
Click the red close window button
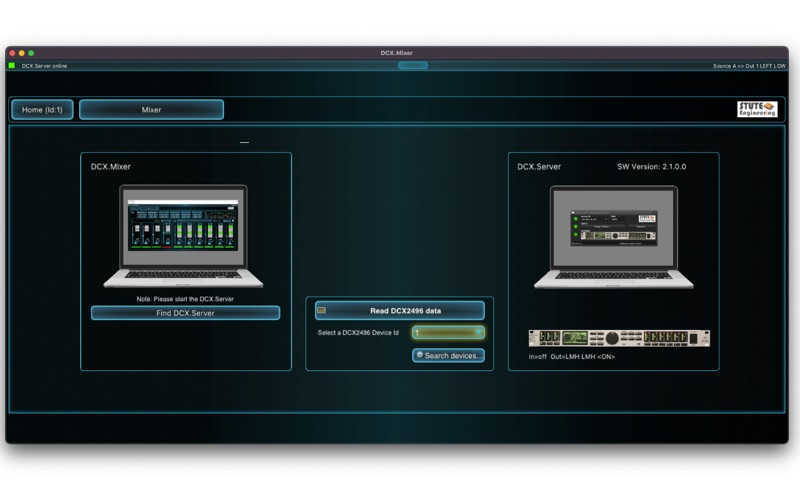tap(12, 53)
